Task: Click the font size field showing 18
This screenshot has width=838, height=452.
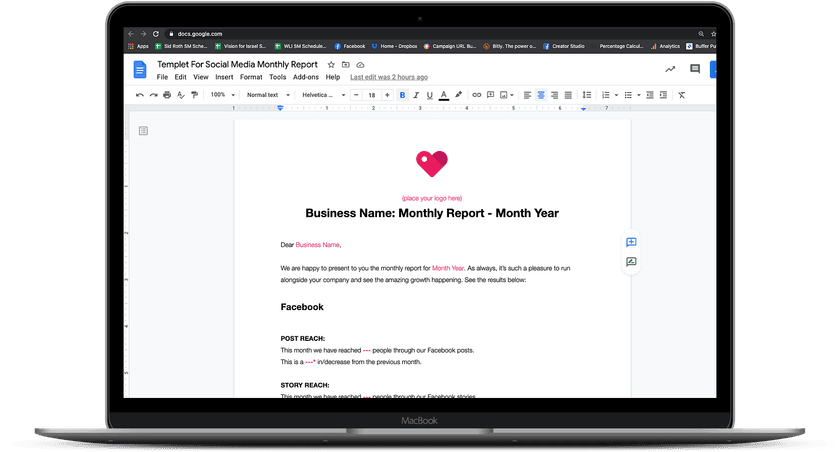Action: [x=372, y=95]
